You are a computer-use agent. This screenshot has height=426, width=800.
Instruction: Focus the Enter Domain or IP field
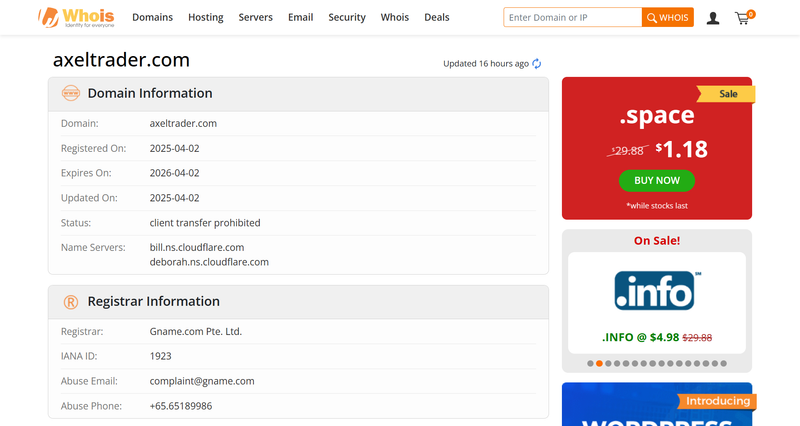pyautogui.click(x=572, y=17)
